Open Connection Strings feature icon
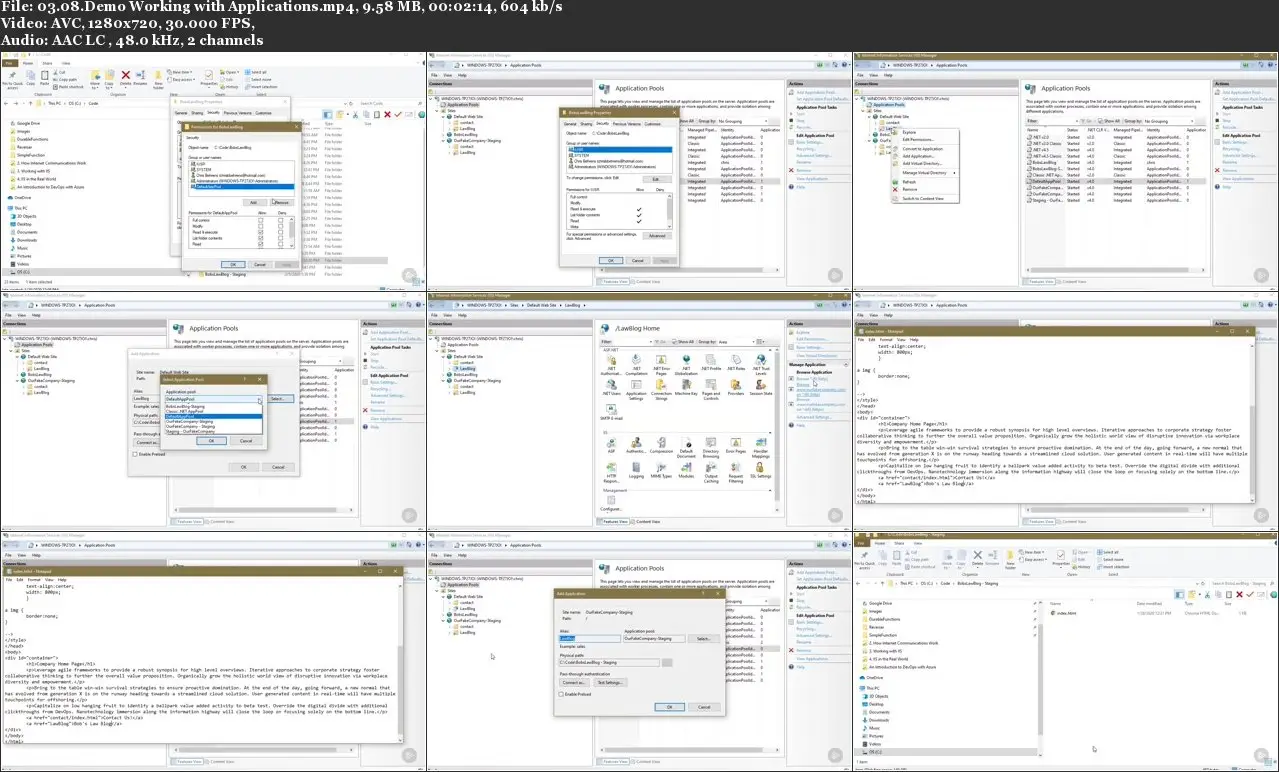 pyautogui.click(x=661, y=390)
